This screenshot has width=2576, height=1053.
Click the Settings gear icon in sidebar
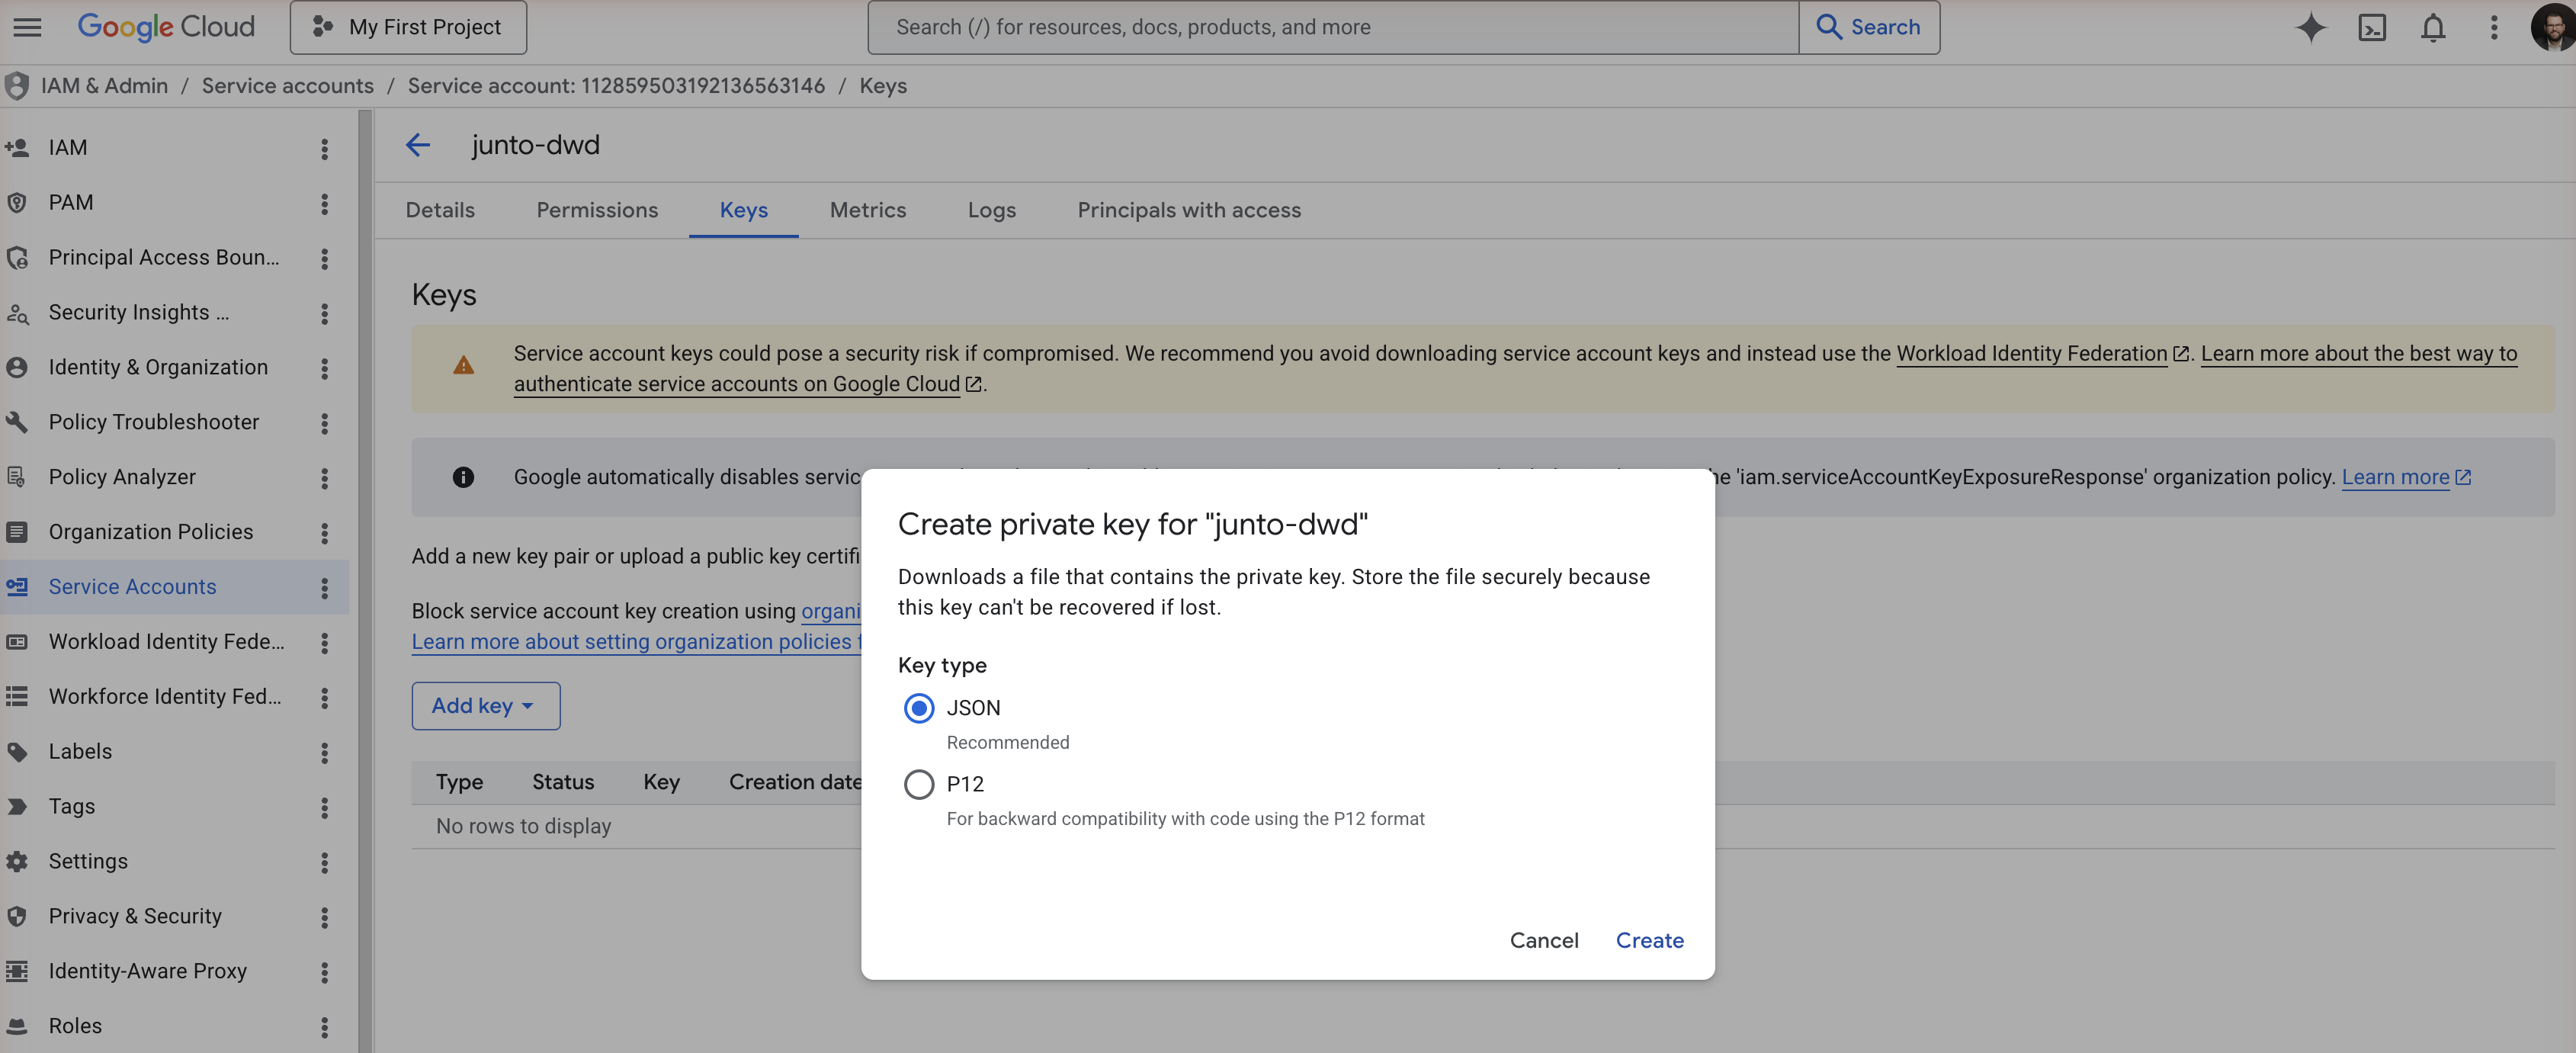pos(17,861)
